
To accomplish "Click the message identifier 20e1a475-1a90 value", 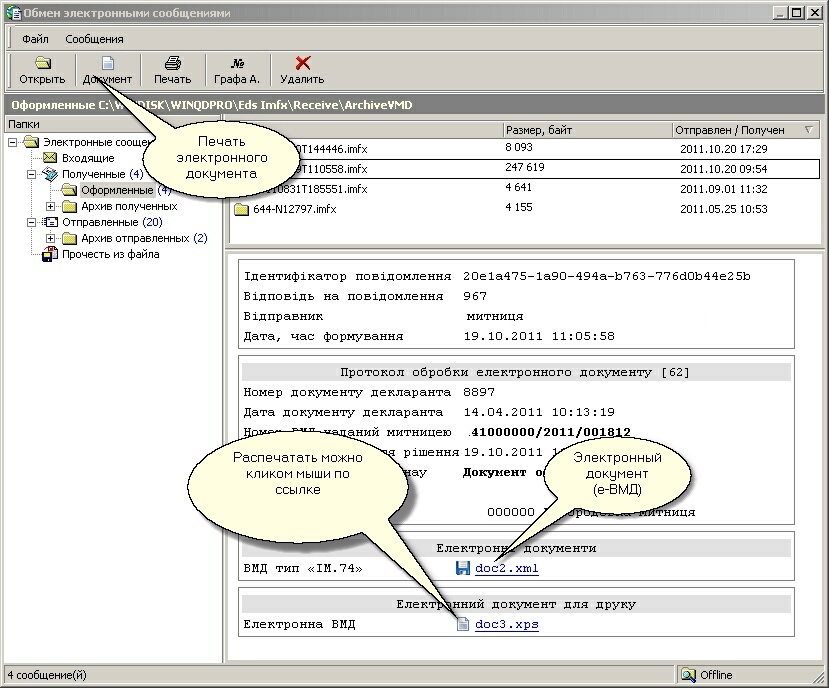I will [x=606, y=276].
